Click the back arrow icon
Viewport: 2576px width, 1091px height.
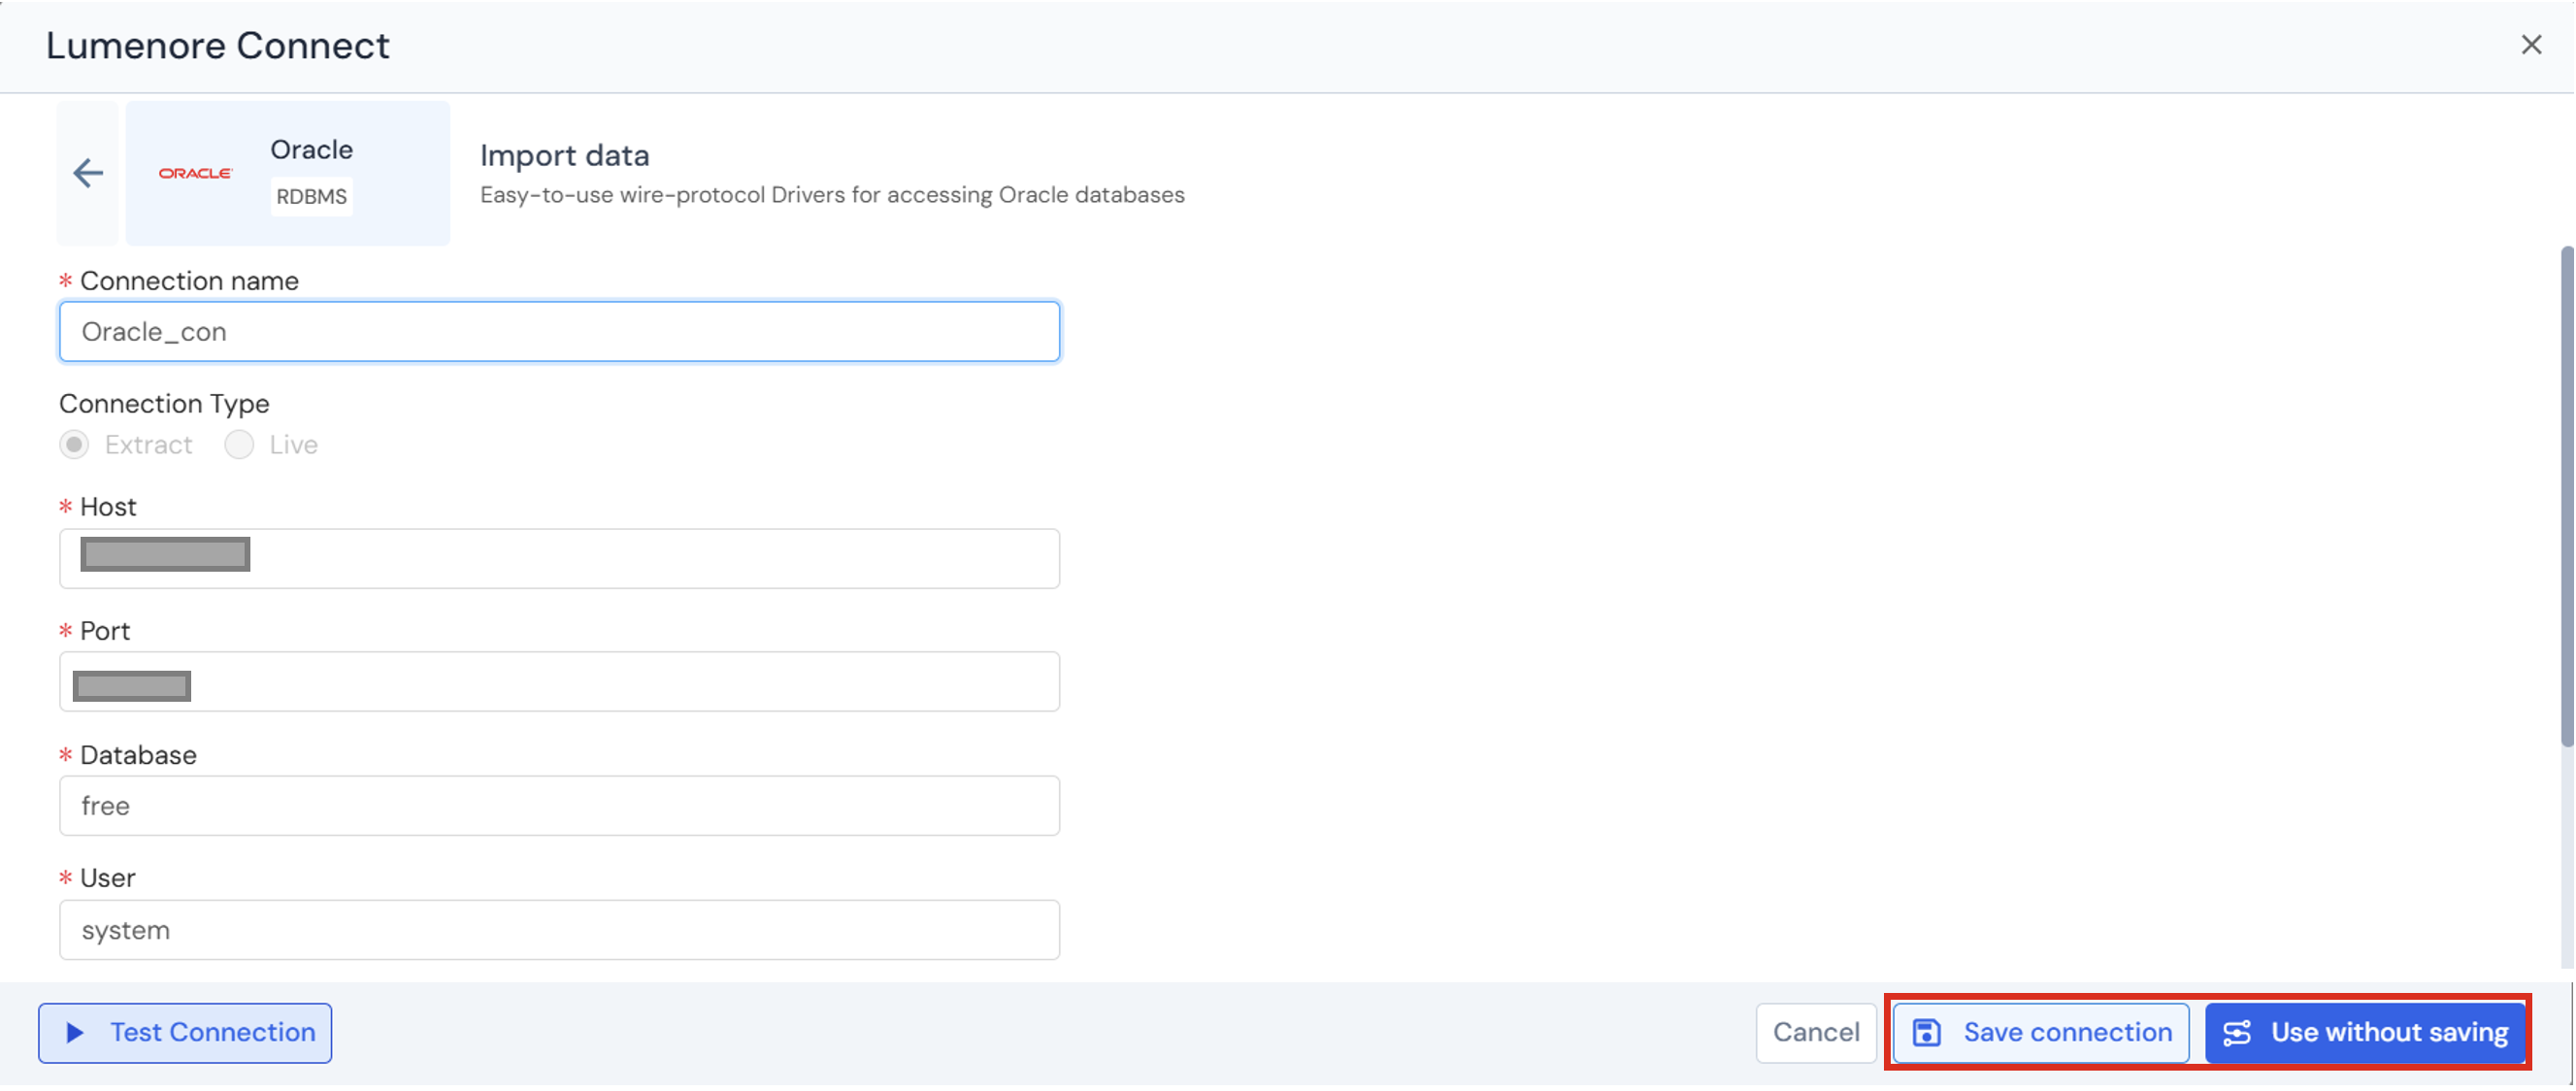(x=88, y=173)
